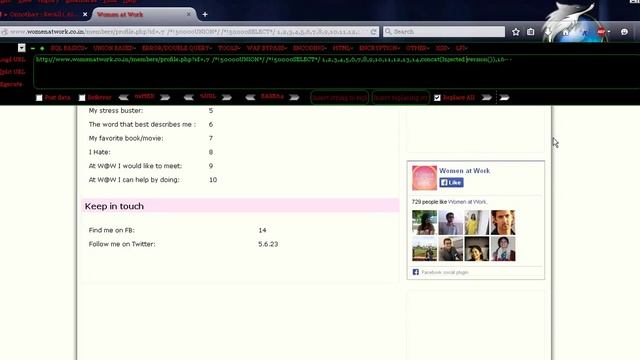Image resolution: width=640 pixels, height=360 pixels.
Task: Open the TOOLS menu in HackBar
Action: point(229,48)
